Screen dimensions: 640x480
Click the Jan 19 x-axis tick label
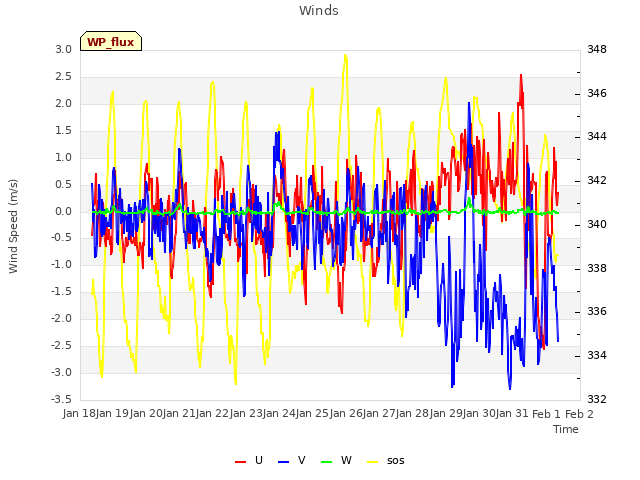[x=112, y=414]
